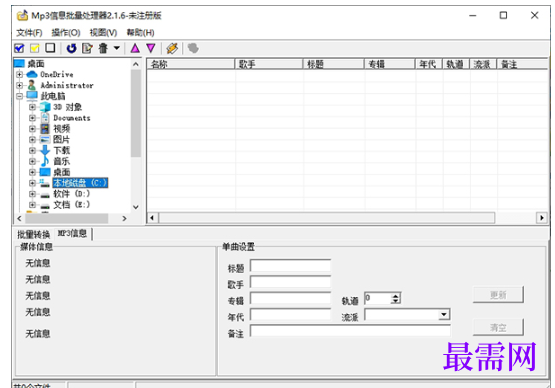555x388 pixels.
Task: Click the Winamp lightning bolt play icon
Action: pos(172,48)
